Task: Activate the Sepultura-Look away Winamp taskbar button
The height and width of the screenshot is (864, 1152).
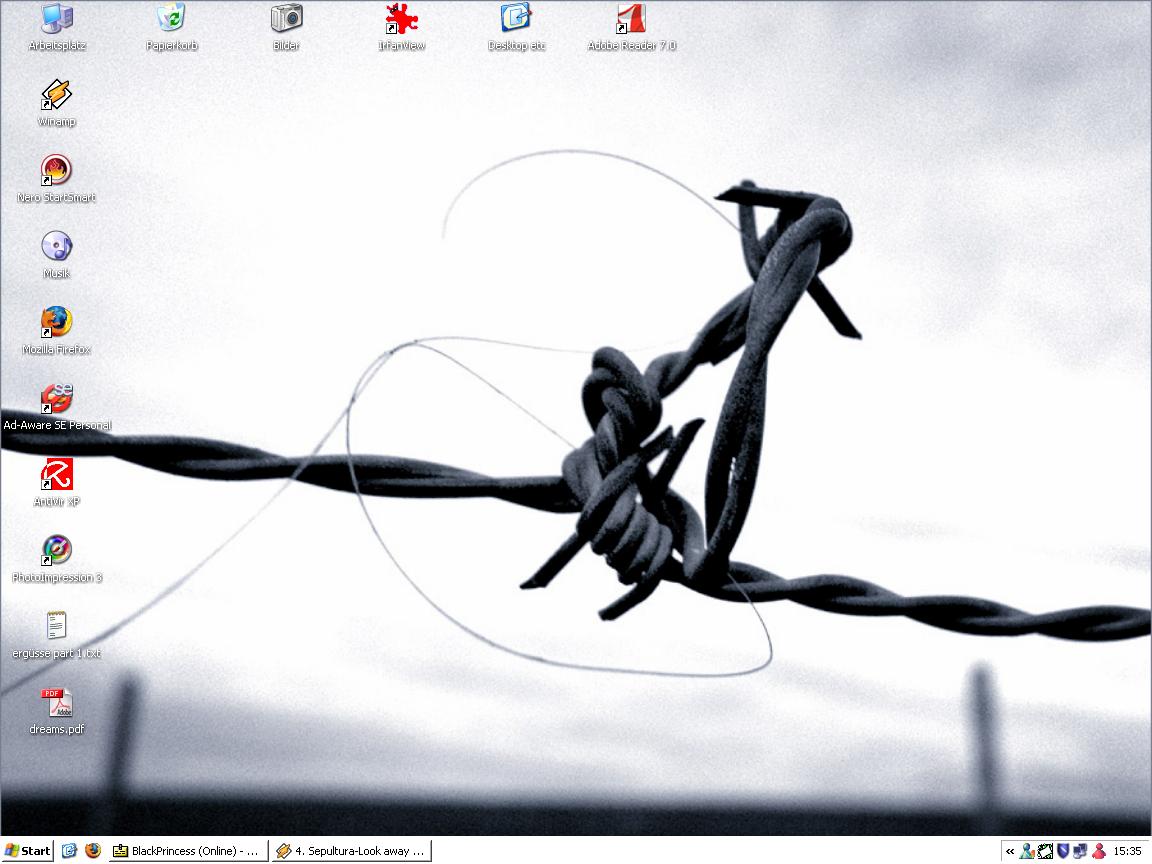Action: (x=351, y=851)
